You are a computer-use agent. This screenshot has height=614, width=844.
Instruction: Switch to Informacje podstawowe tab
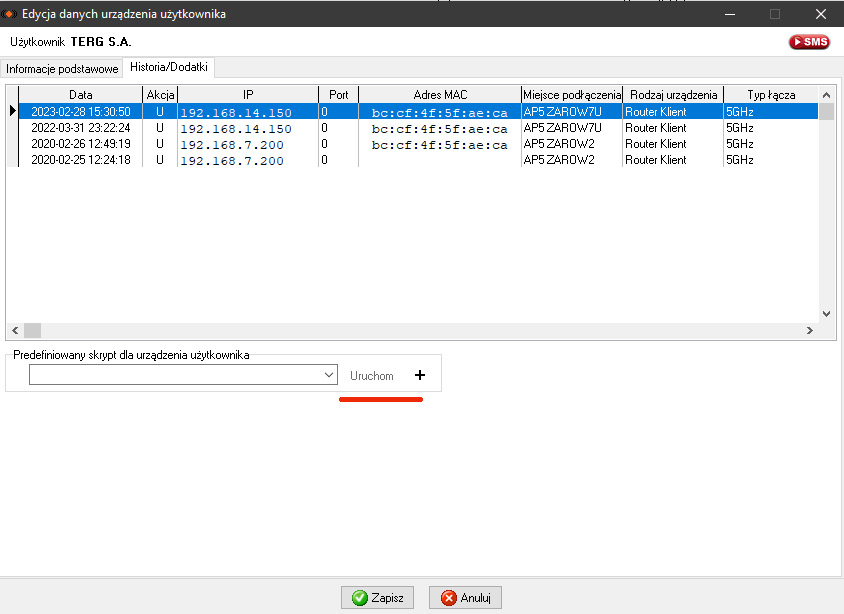62,69
